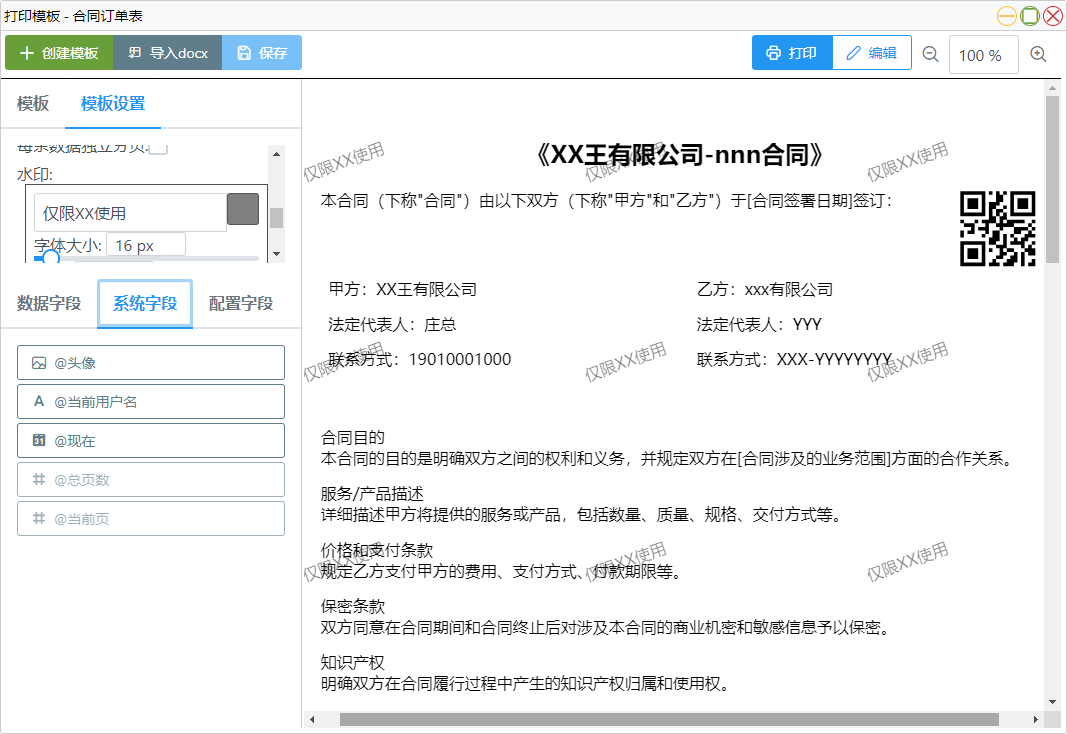This screenshot has width=1067, height=734.
Task: Click the 创建模板 create template button
Action: click(59, 53)
